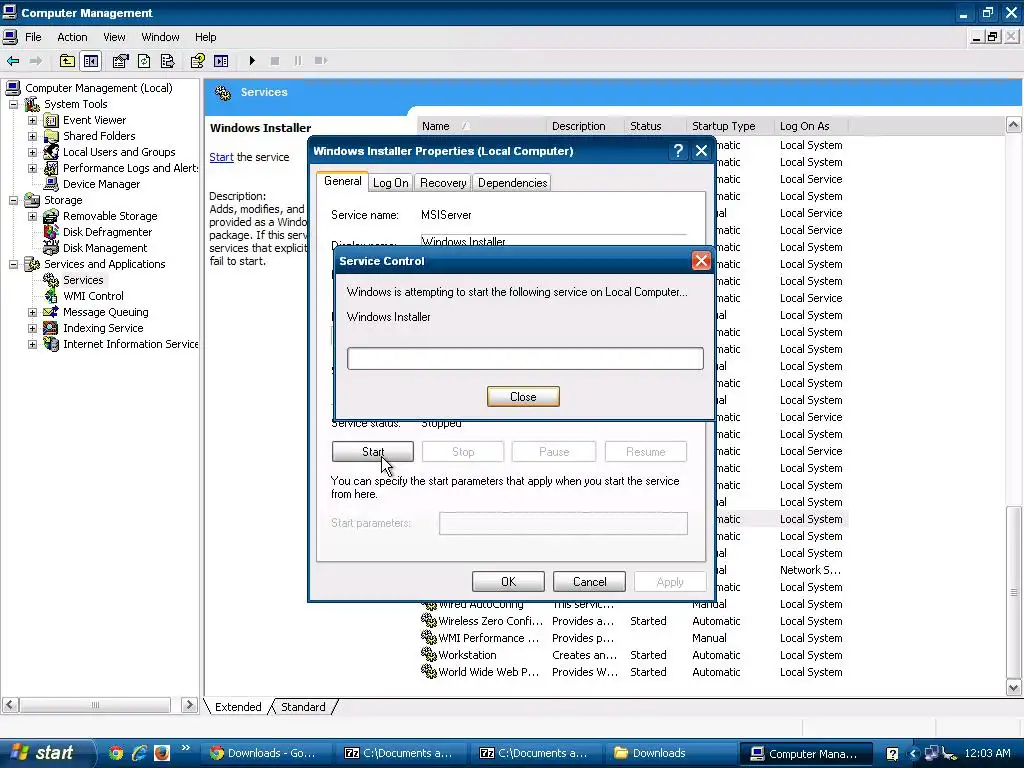Sort services by Name column header
This screenshot has height=768, width=1024.
point(481,126)
